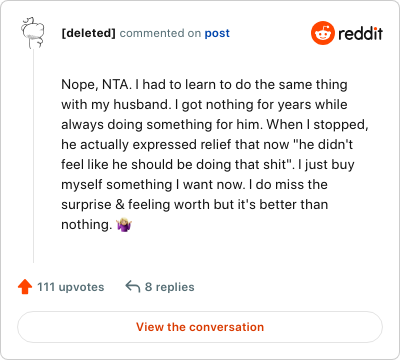Click the "commented on" text
This screenshot has height=360, width=400.
point(160,33)
